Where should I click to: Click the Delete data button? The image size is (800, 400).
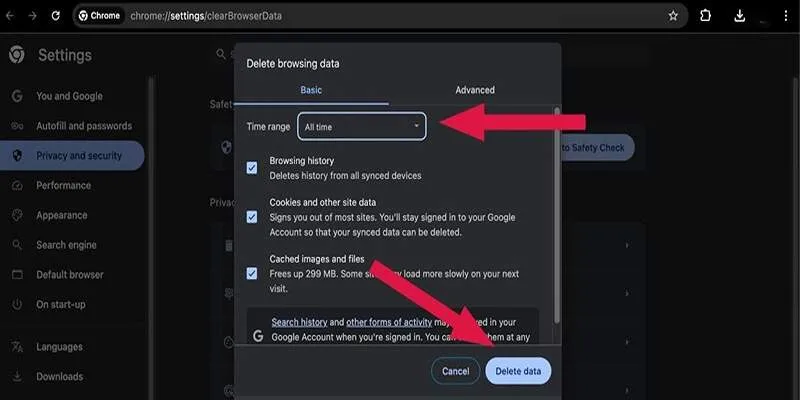pyautogui.click(x=518, y=371)
